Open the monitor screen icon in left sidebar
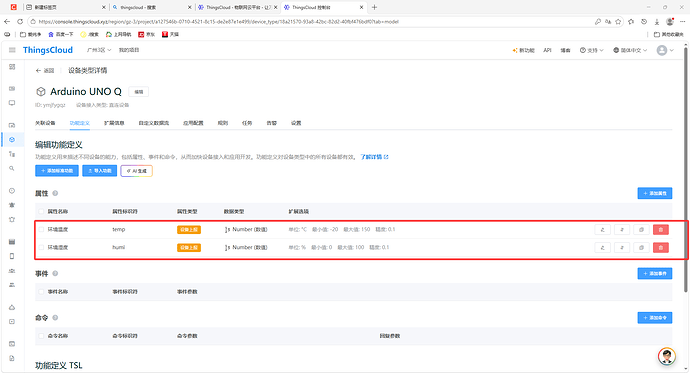The width and height of the screenshot is (690, 373). click(x=12, y=103)
